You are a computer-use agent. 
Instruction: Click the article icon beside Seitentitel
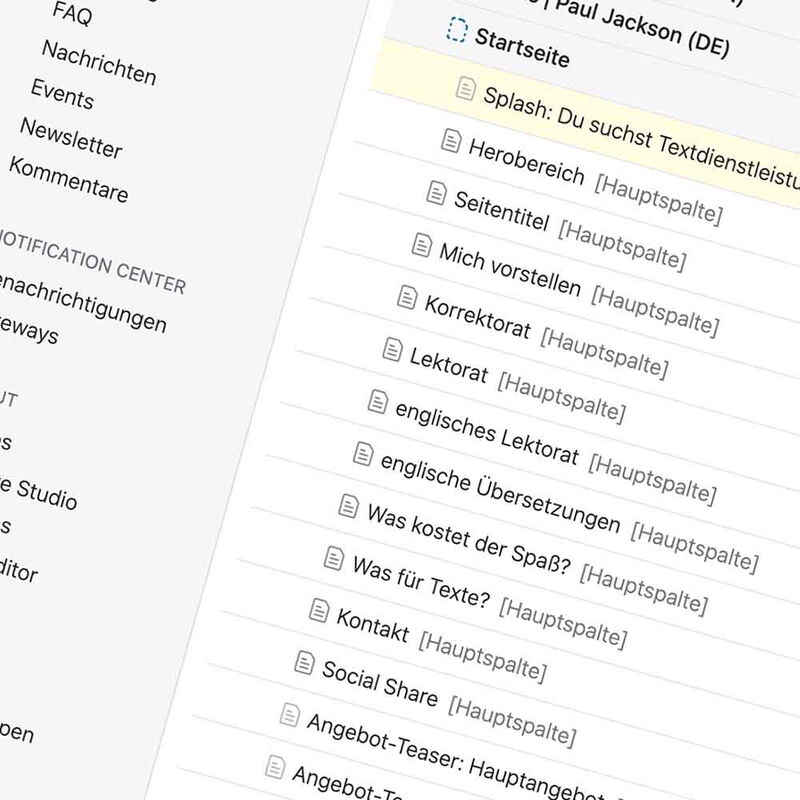436,193
